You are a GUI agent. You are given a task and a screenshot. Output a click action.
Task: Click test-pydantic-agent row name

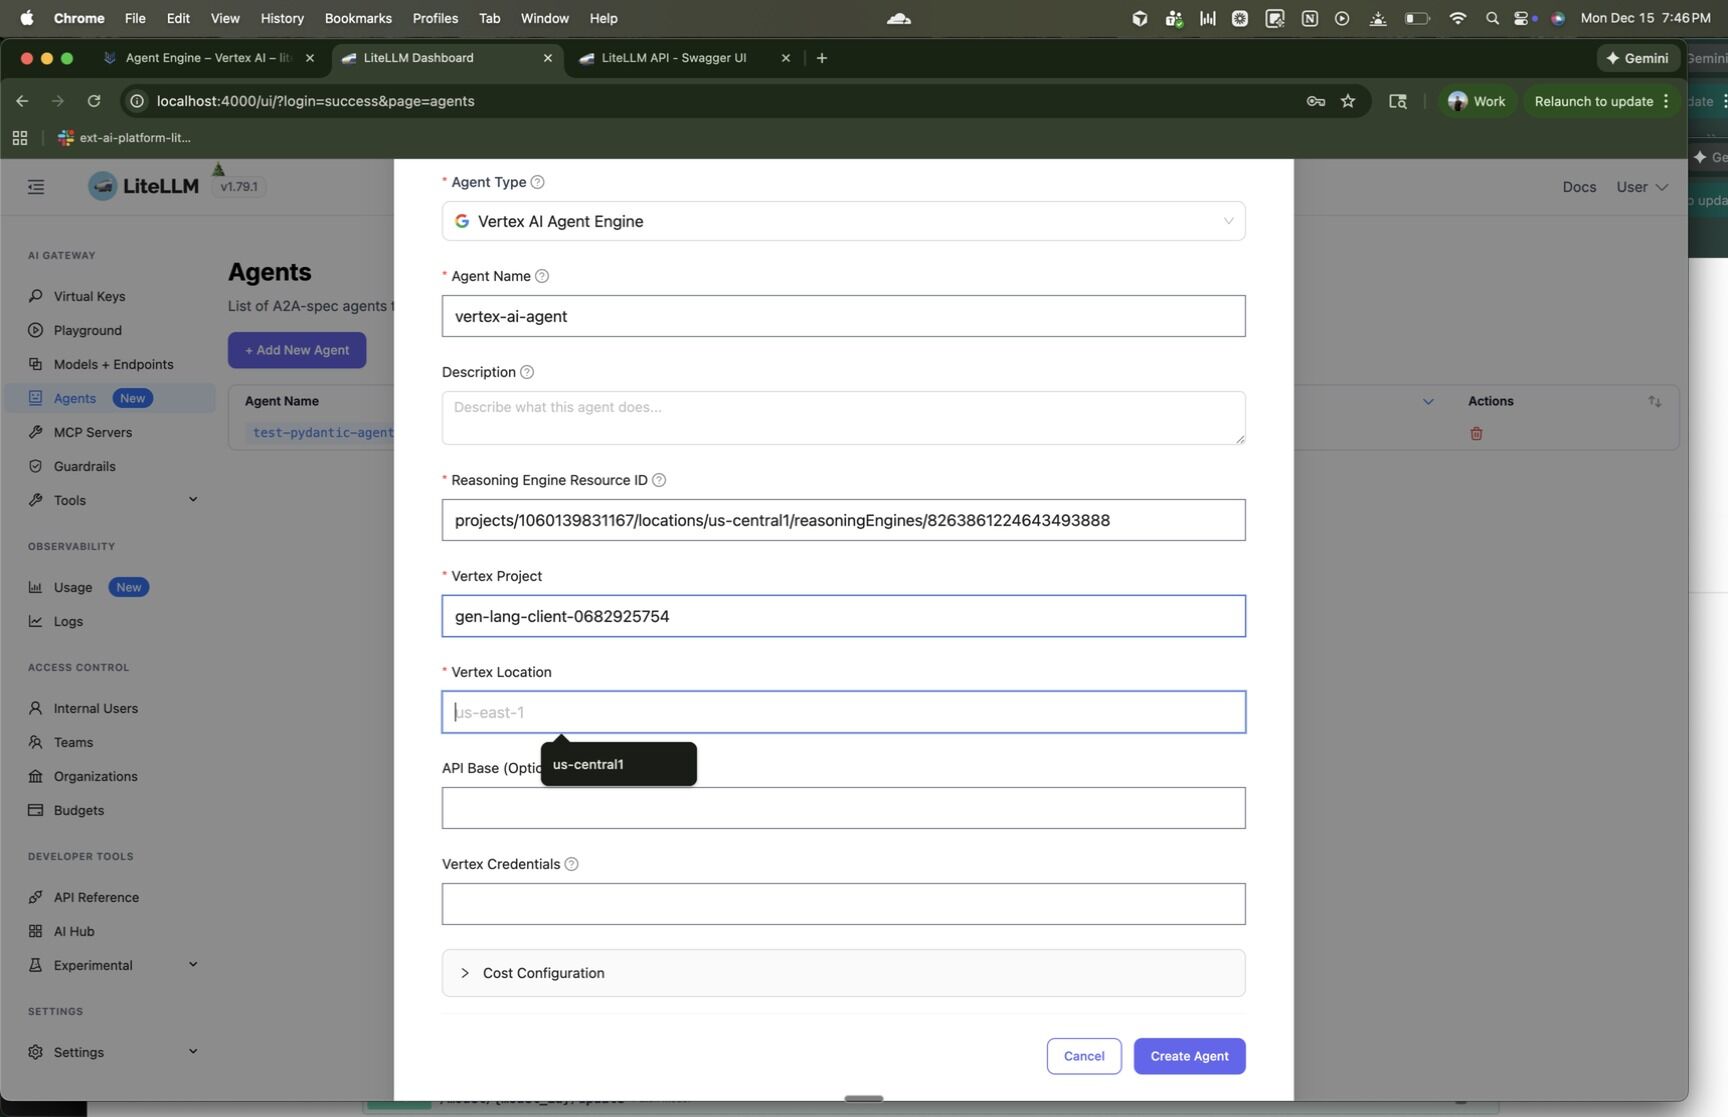[323, 433]
